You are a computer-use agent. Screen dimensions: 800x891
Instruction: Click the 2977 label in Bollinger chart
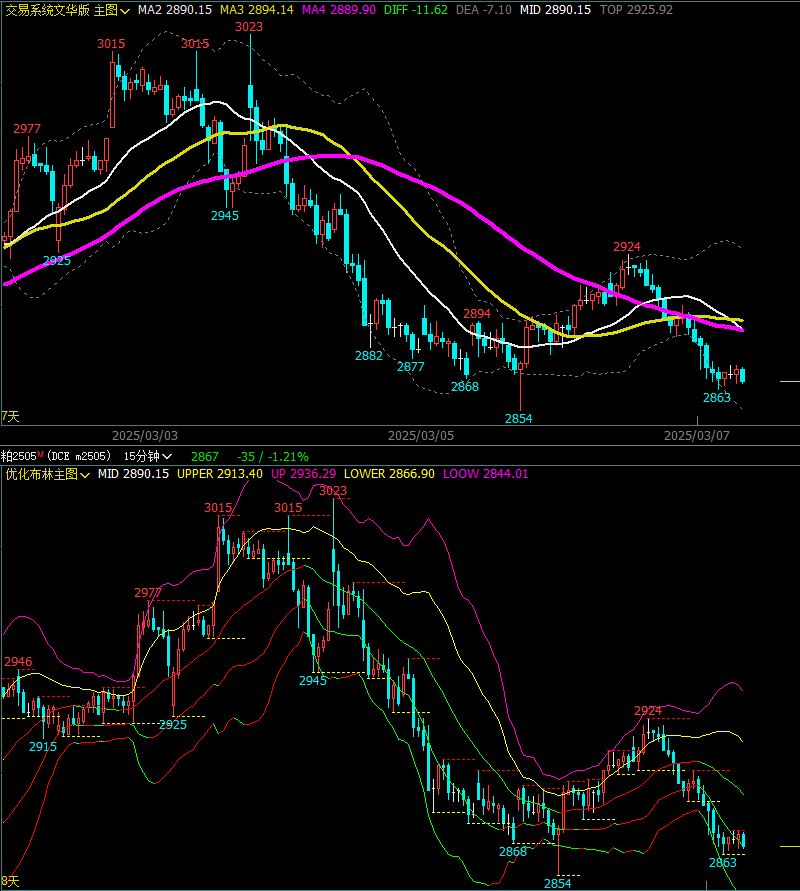point(148,593)
